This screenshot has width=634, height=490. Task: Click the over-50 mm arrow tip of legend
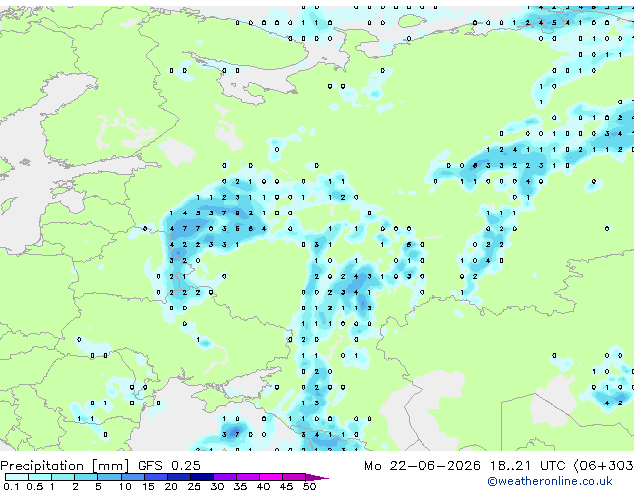click(x=317, y=477)
